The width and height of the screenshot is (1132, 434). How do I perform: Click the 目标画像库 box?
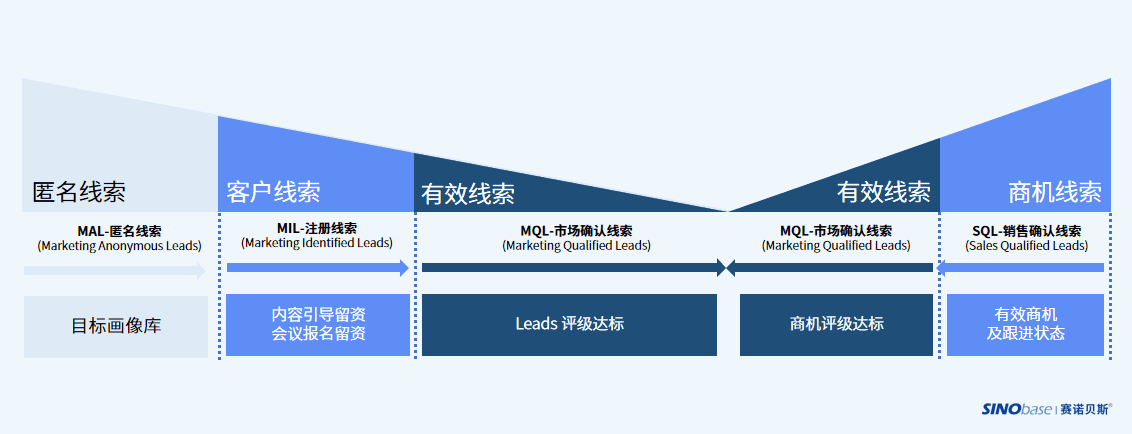116,326
